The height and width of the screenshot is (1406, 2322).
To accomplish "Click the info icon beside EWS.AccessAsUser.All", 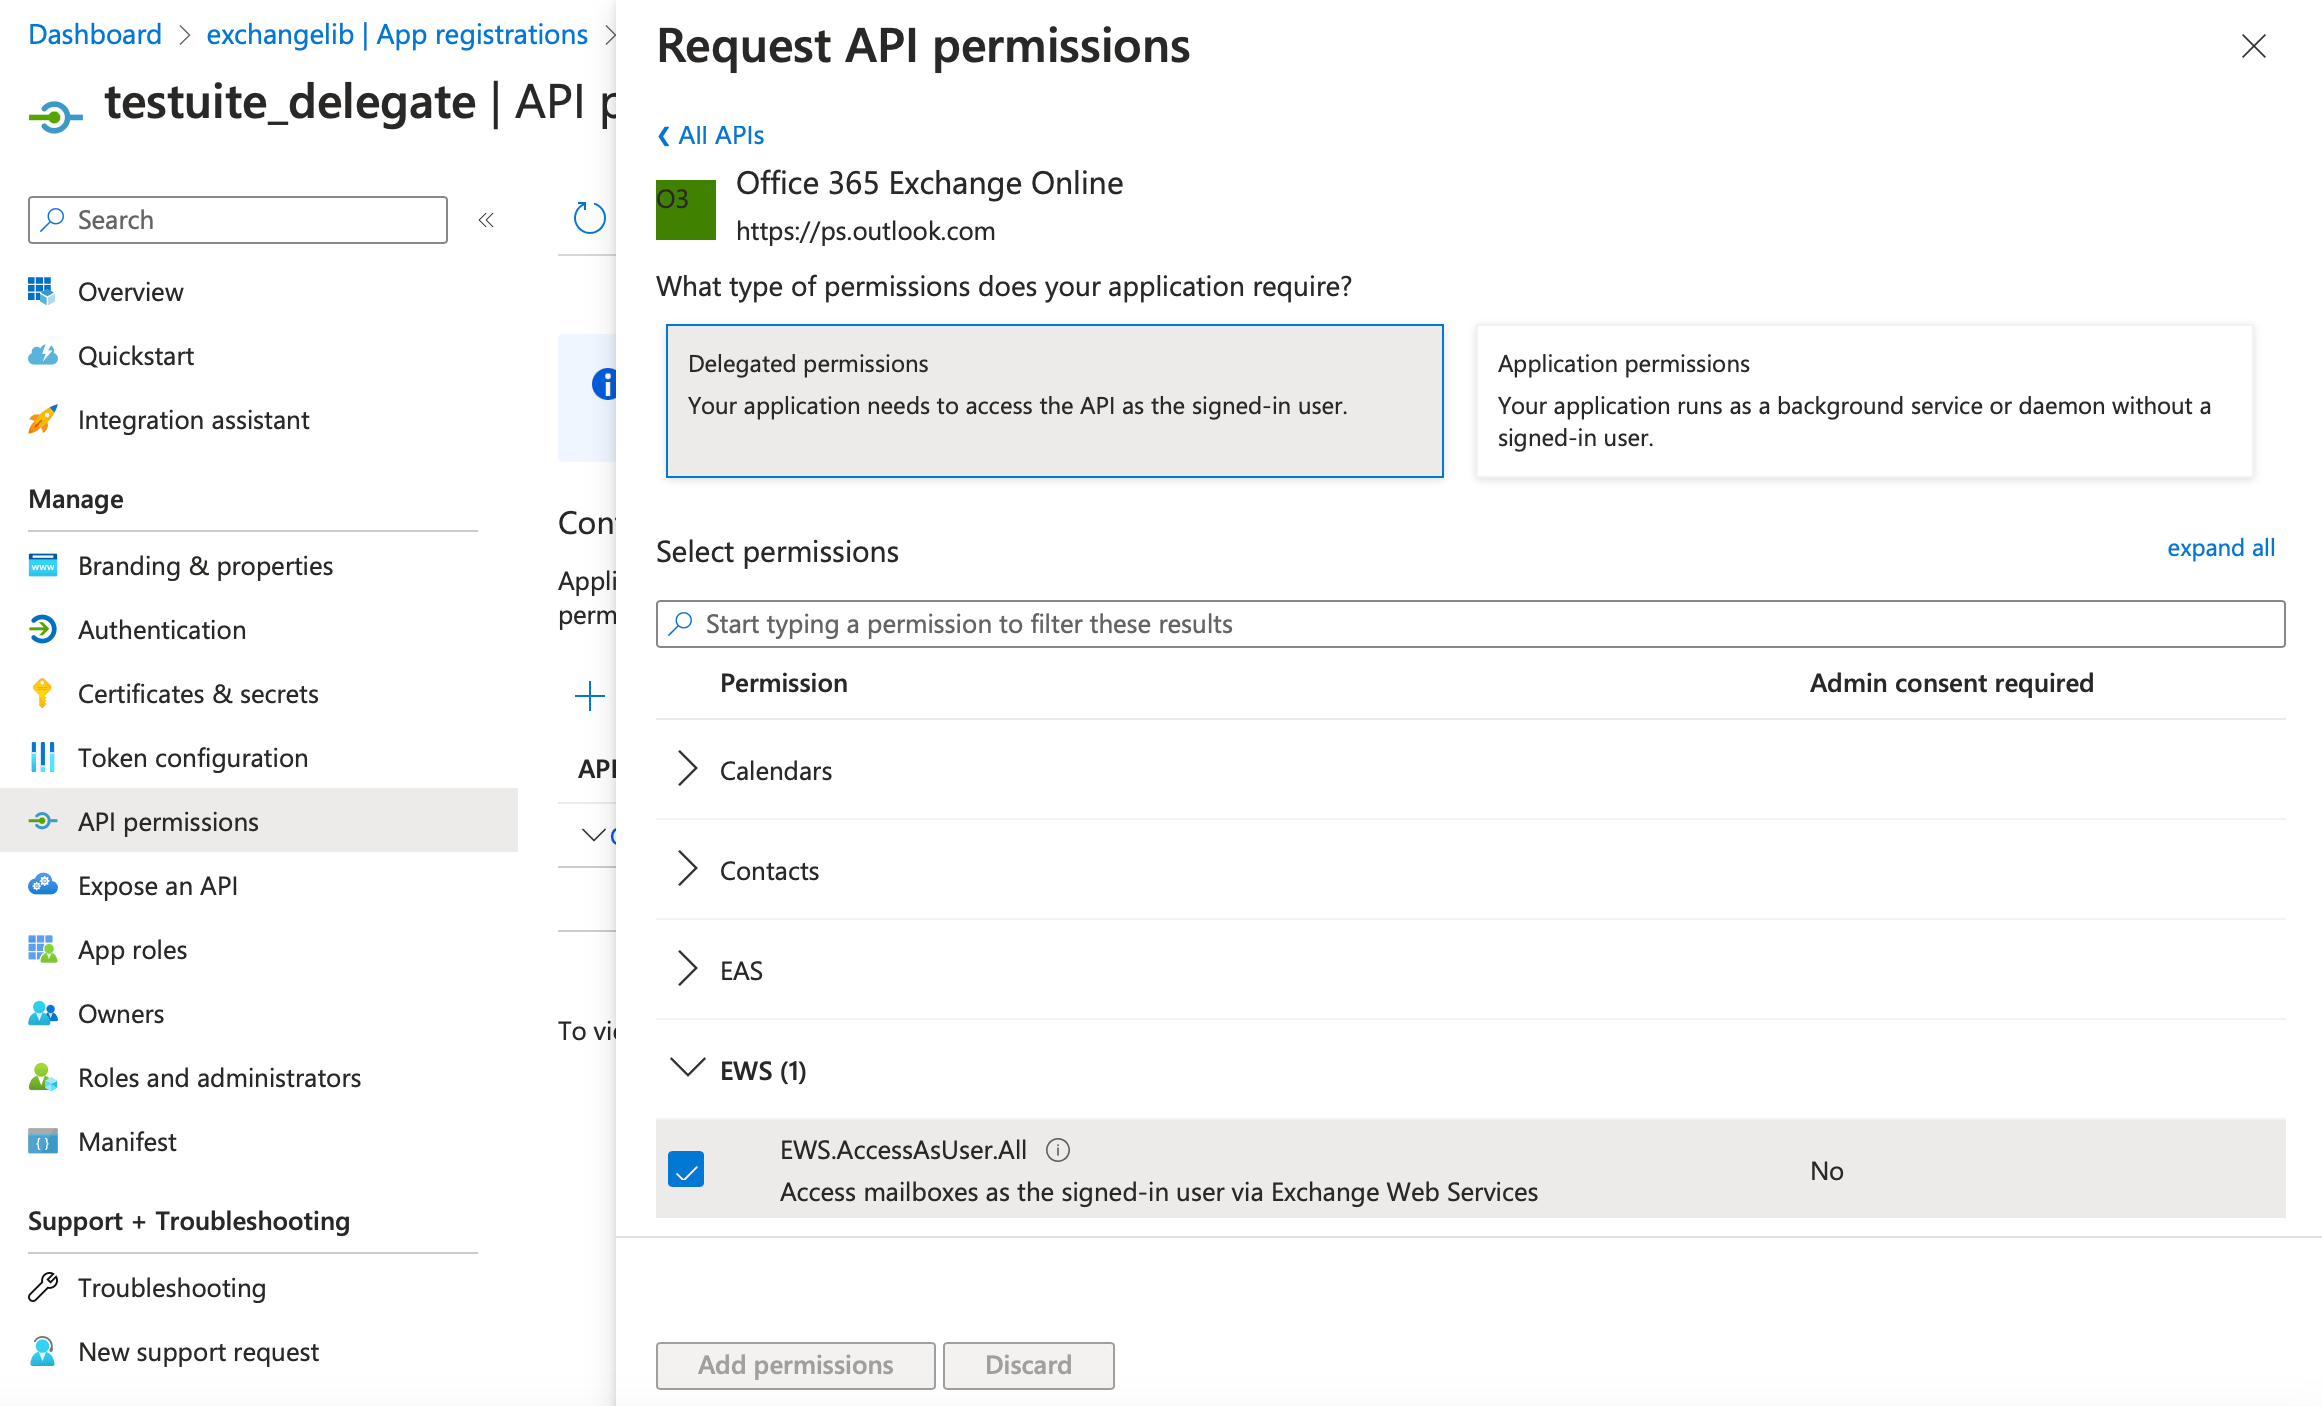I will [1059, 1150].
